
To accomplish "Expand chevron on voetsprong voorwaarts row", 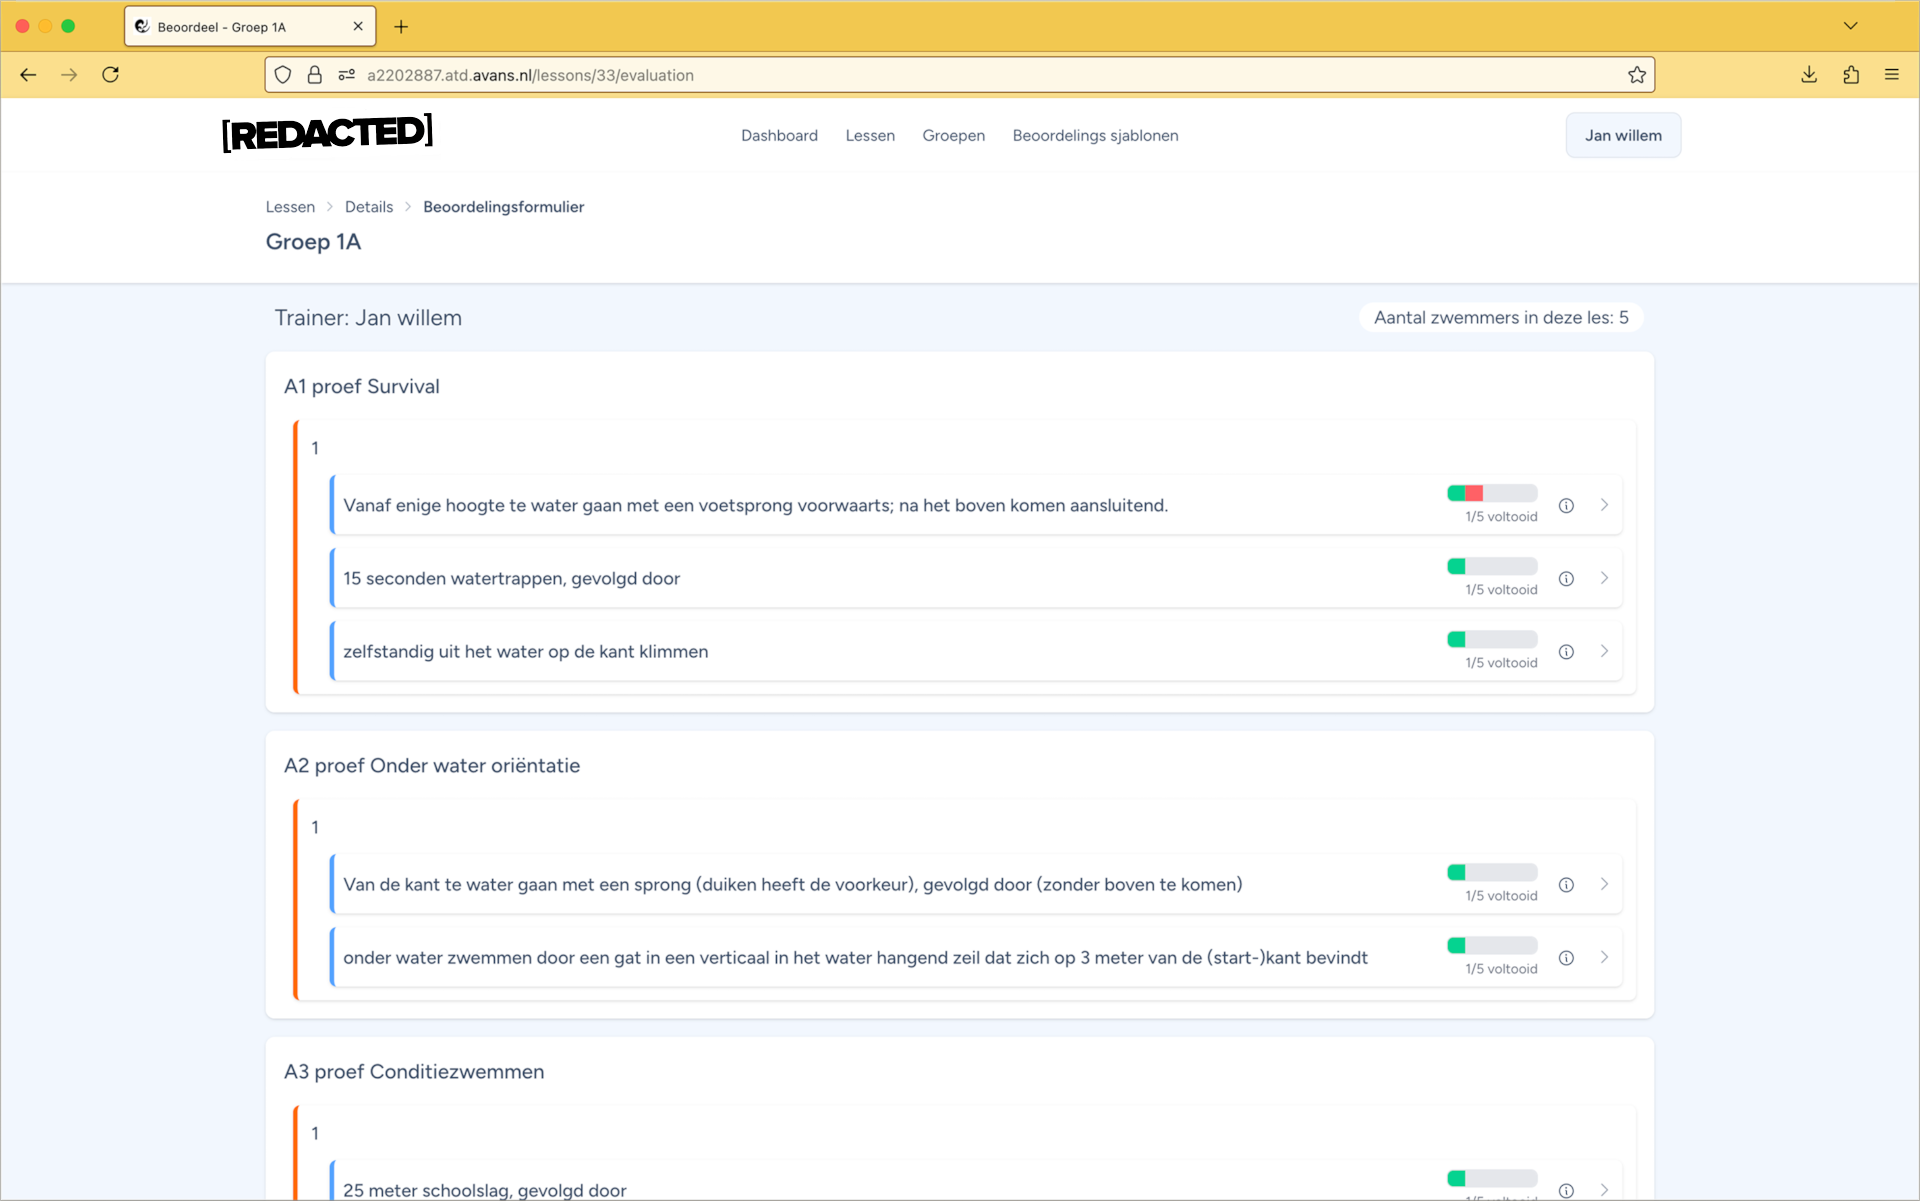I will tap(1604, 505).
